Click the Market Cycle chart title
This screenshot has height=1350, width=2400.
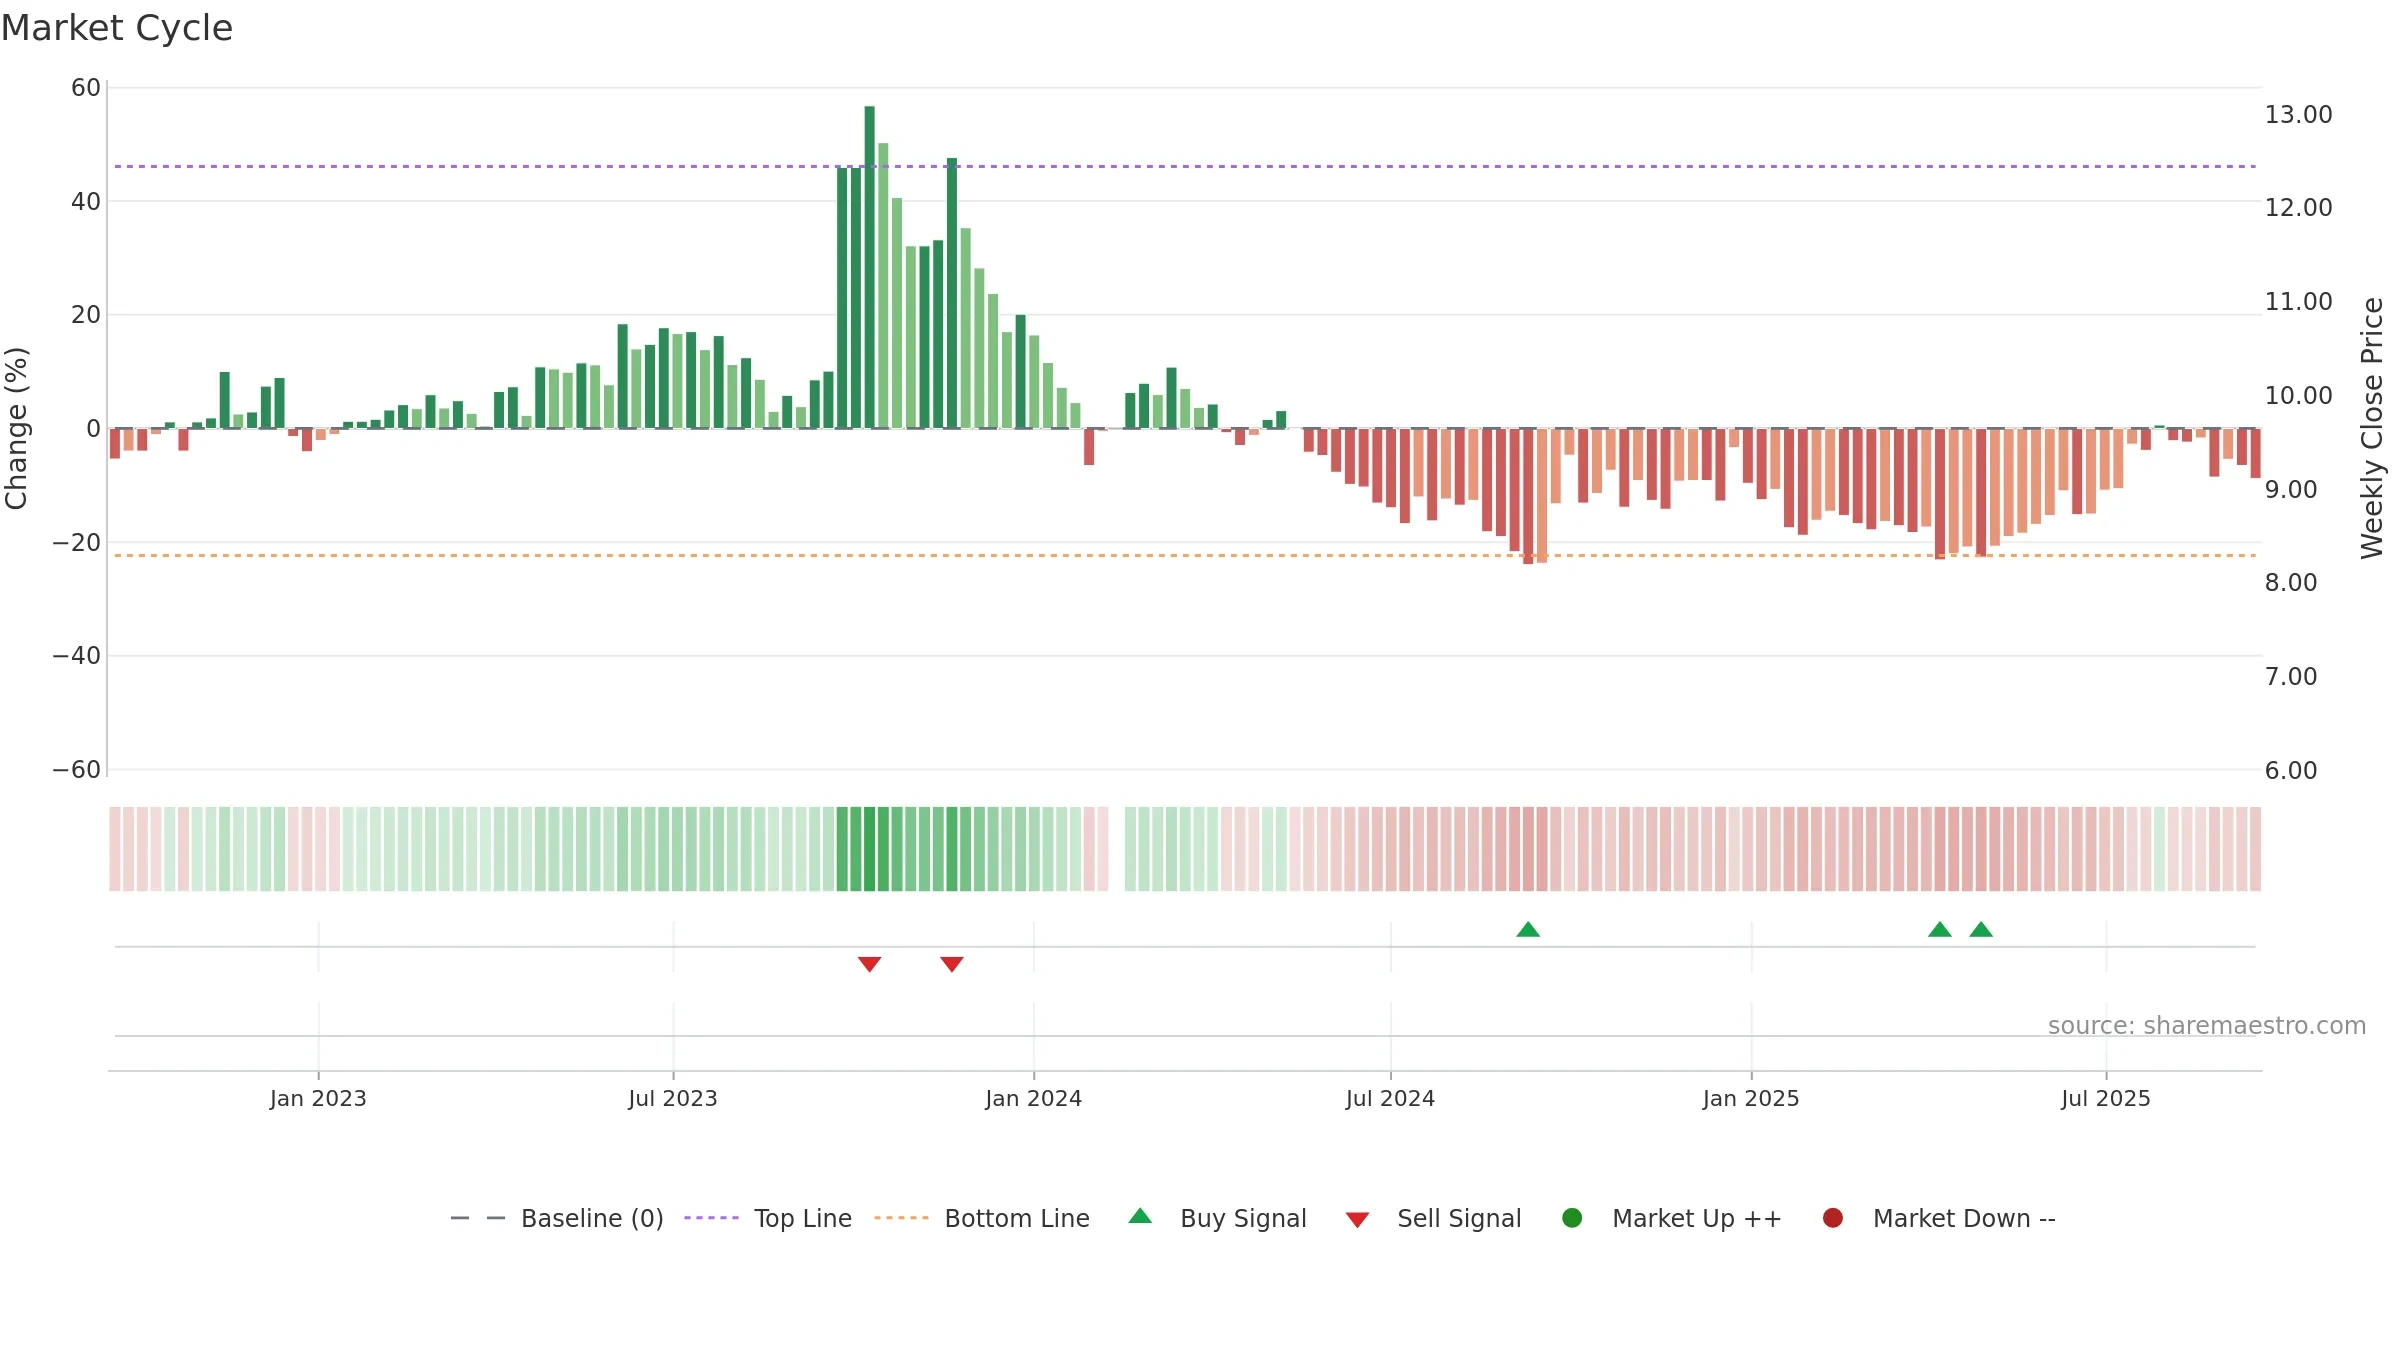click(x=117, y=28)
